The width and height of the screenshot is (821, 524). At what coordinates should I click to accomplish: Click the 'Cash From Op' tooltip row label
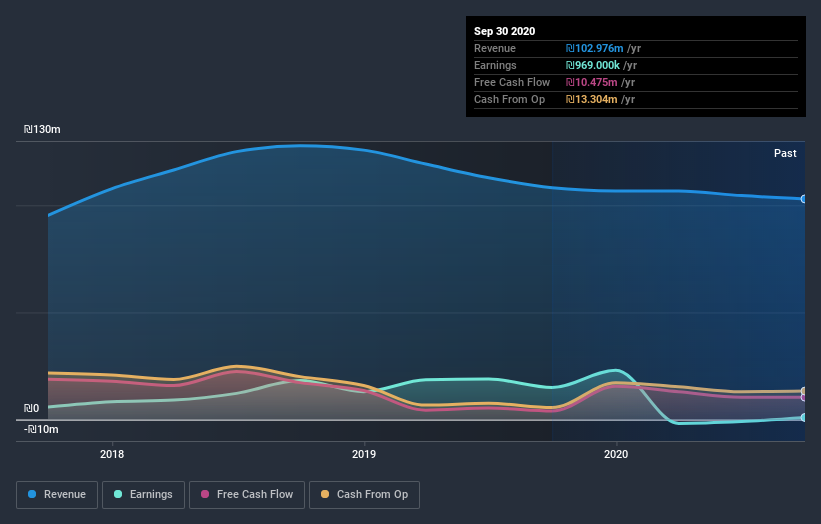point(509,99)
